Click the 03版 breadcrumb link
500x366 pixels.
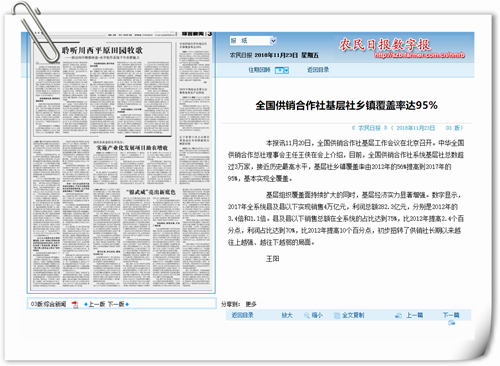453,128
